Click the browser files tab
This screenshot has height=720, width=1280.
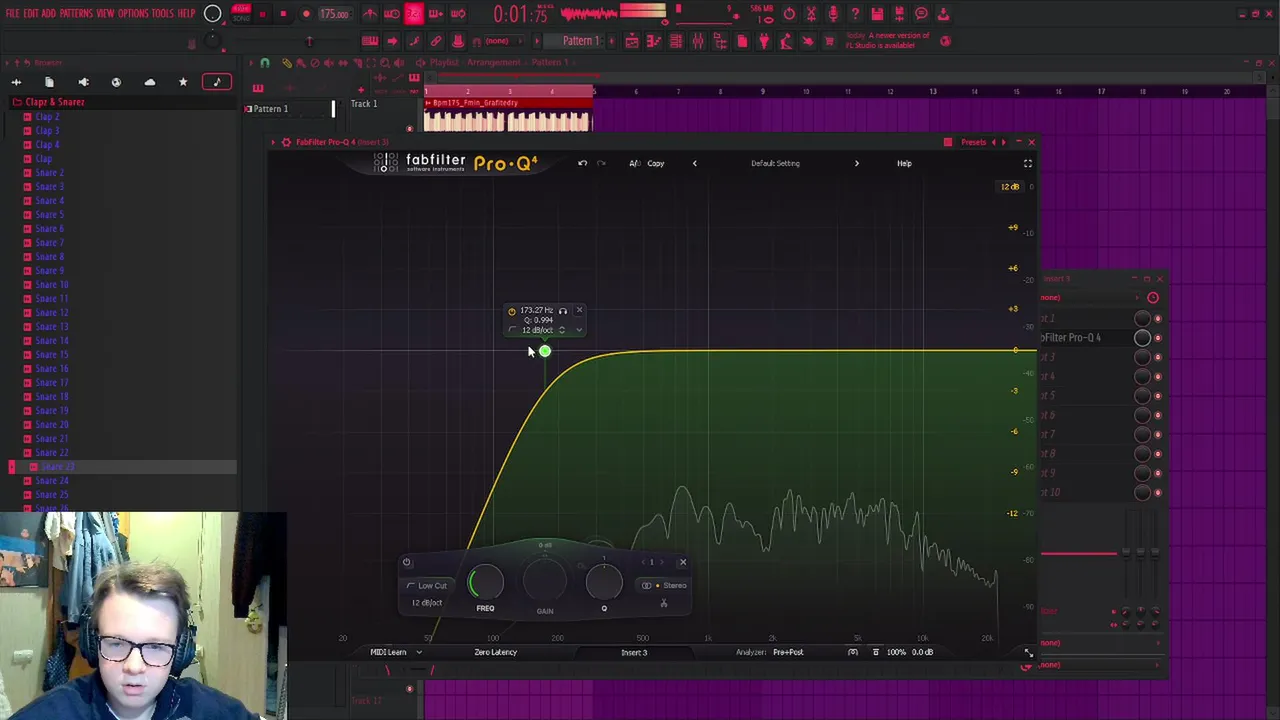click(x=49, y=82)
